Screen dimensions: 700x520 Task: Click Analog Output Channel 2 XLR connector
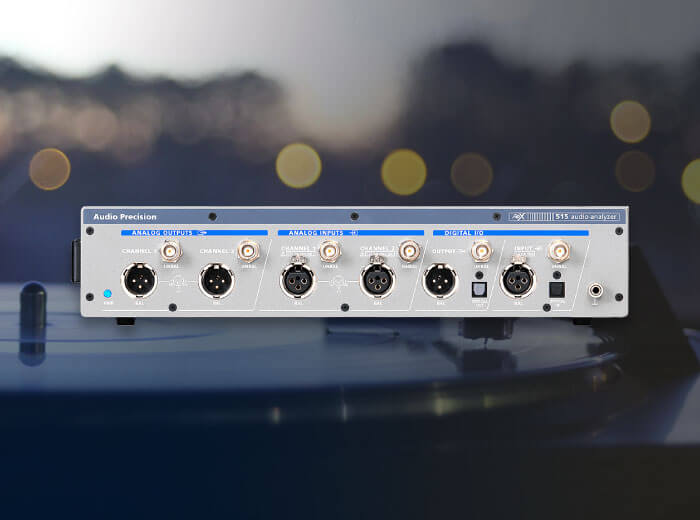point(216,280)
